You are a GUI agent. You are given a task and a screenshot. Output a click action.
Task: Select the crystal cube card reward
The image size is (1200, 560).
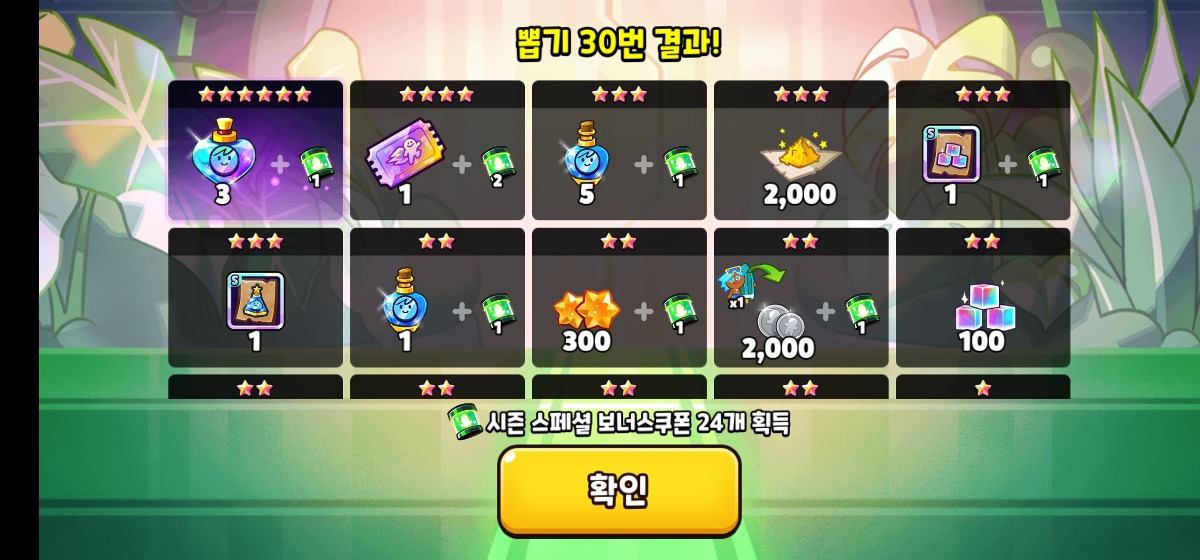click(951, 154)
